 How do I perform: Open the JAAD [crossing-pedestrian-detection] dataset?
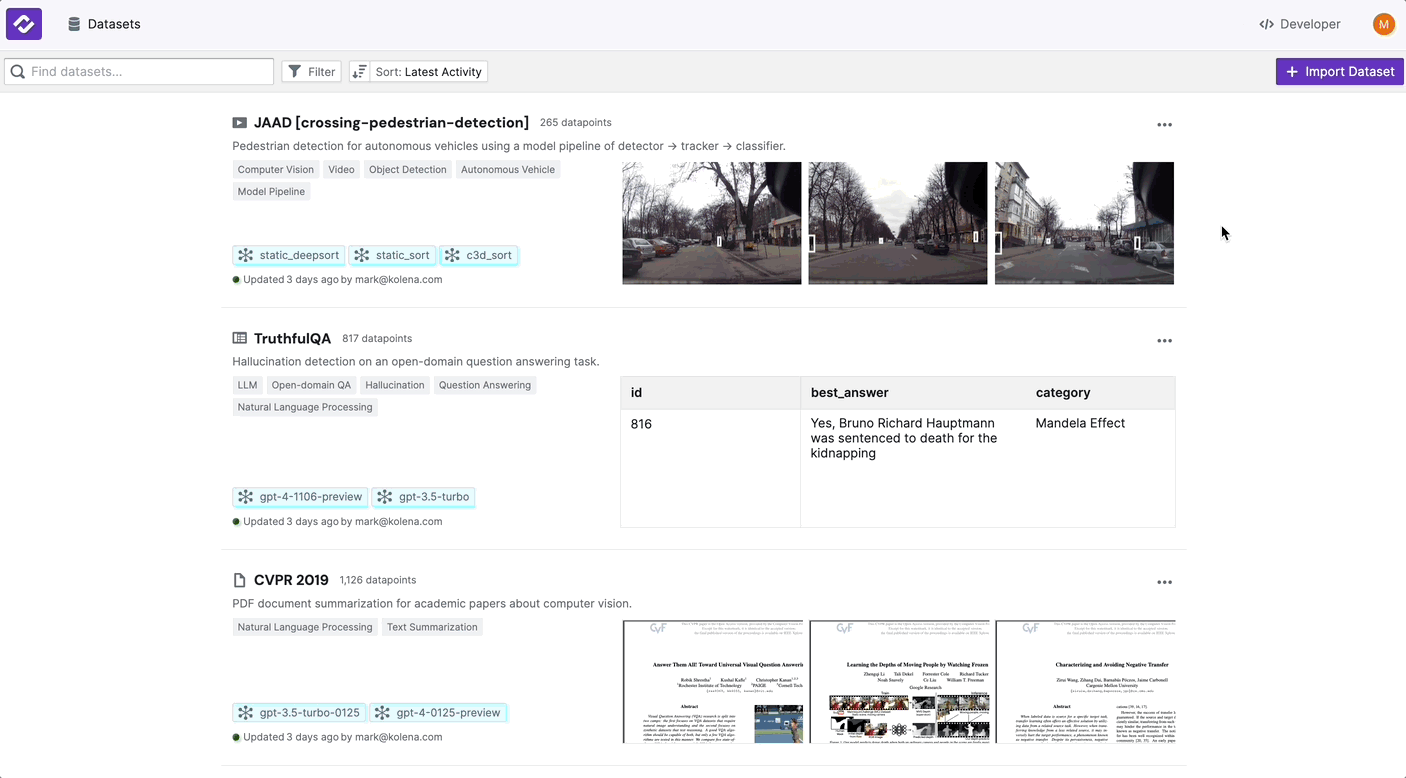391,122
